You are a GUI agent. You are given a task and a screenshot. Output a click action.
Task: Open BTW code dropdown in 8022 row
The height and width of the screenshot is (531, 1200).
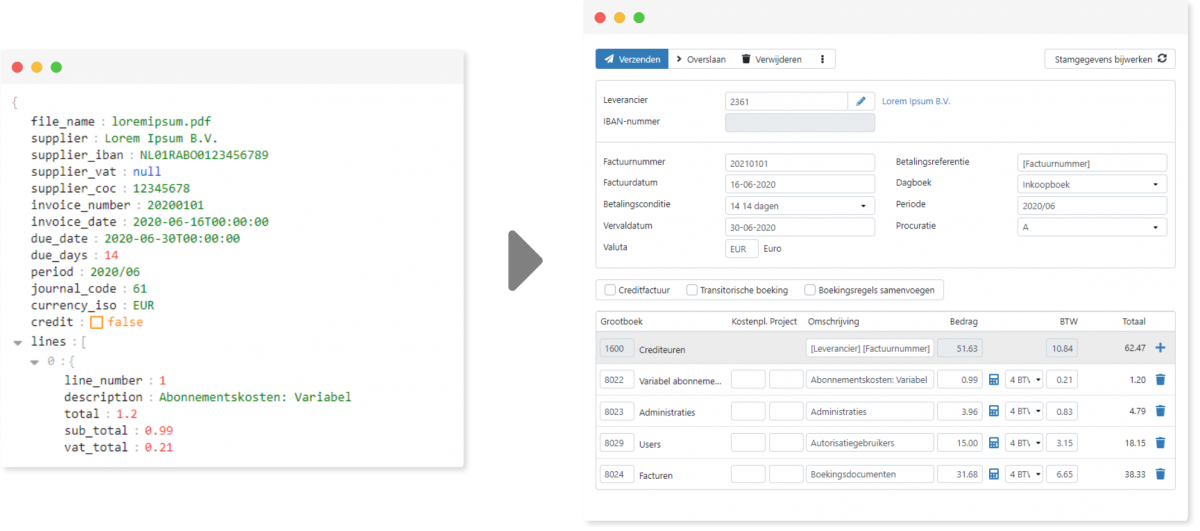coord(1023,380)
